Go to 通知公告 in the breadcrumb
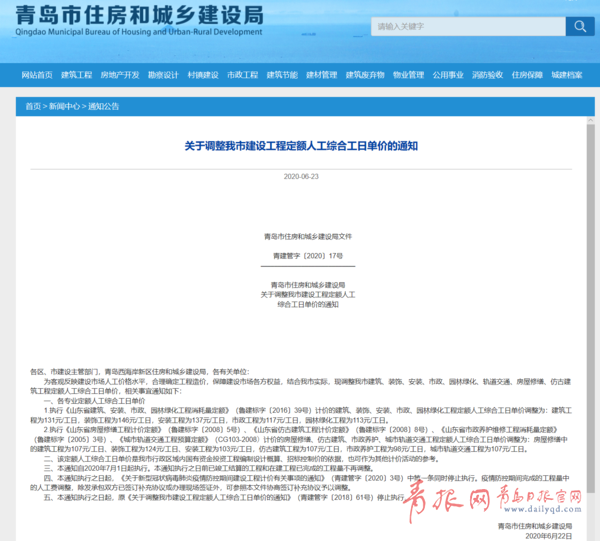Screen dimensions: 600x541 (104, 106)
